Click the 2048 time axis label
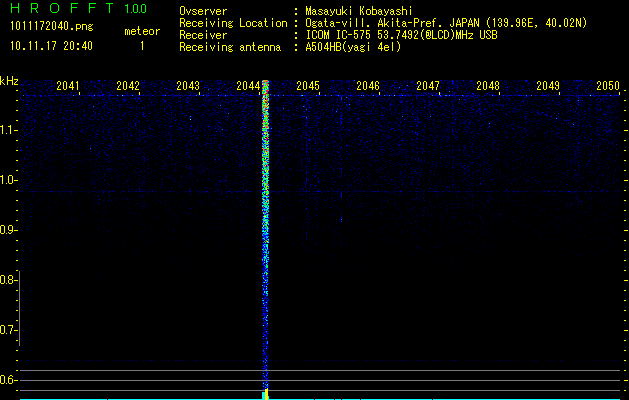Viewport: 629px width, 400px height. pos(488,86)
